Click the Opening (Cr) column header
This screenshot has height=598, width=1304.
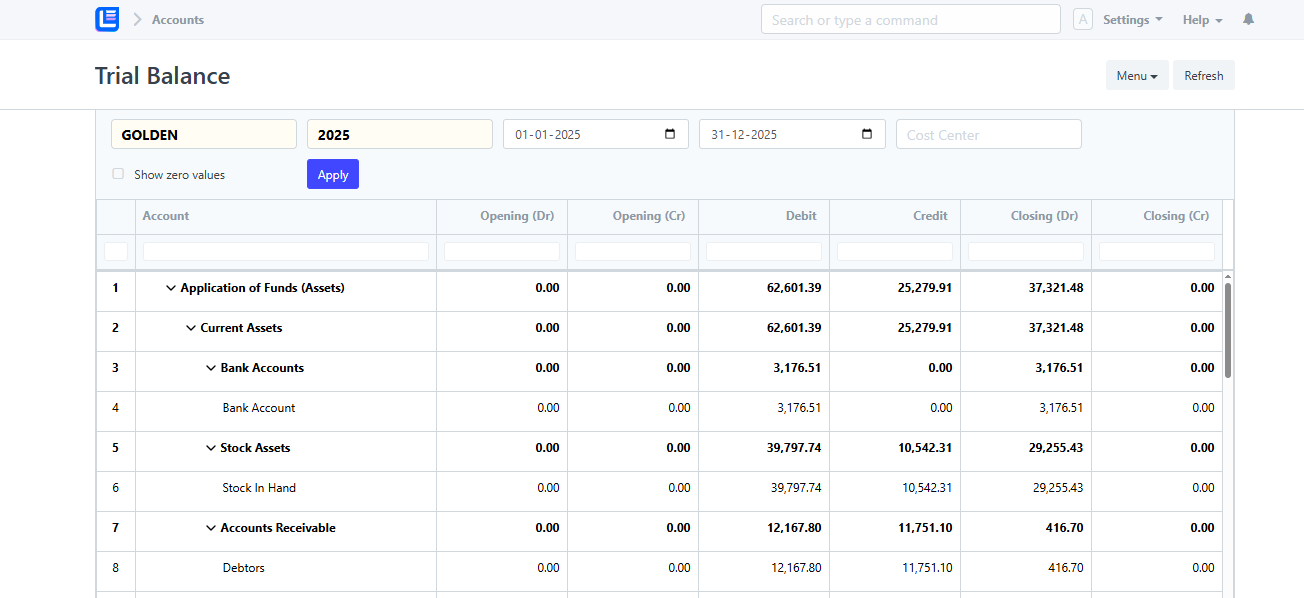pos(633,216)
